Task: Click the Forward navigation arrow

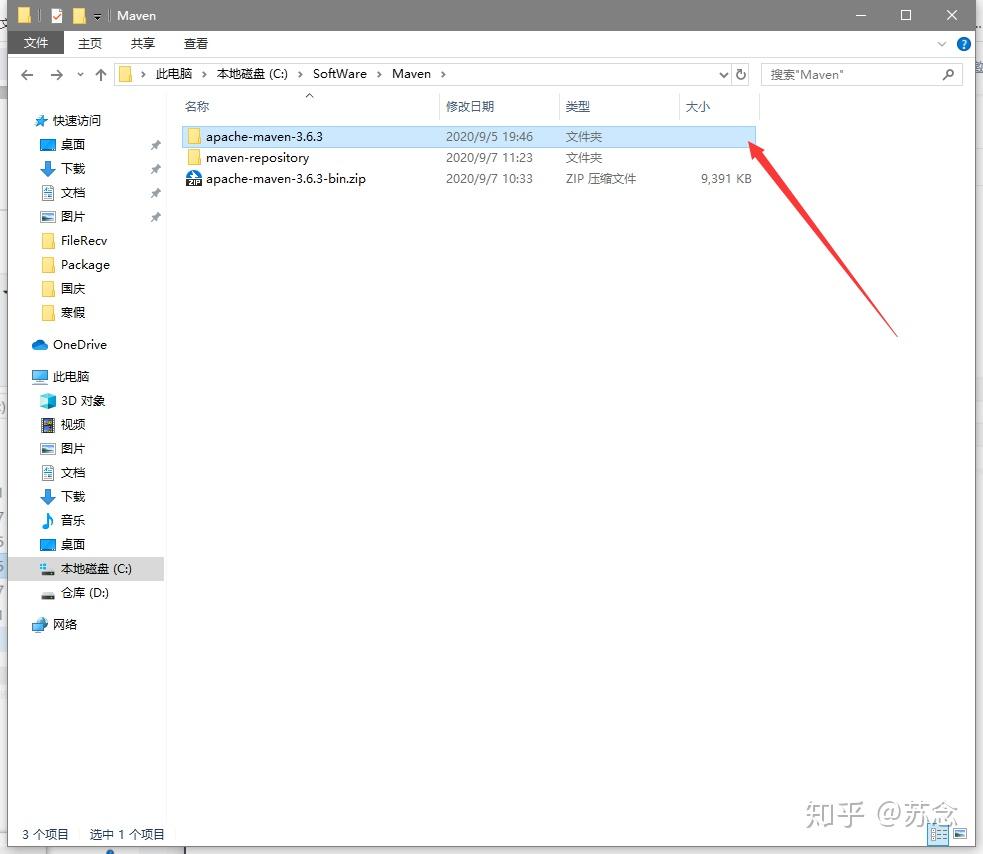Action: pos(56,75)
